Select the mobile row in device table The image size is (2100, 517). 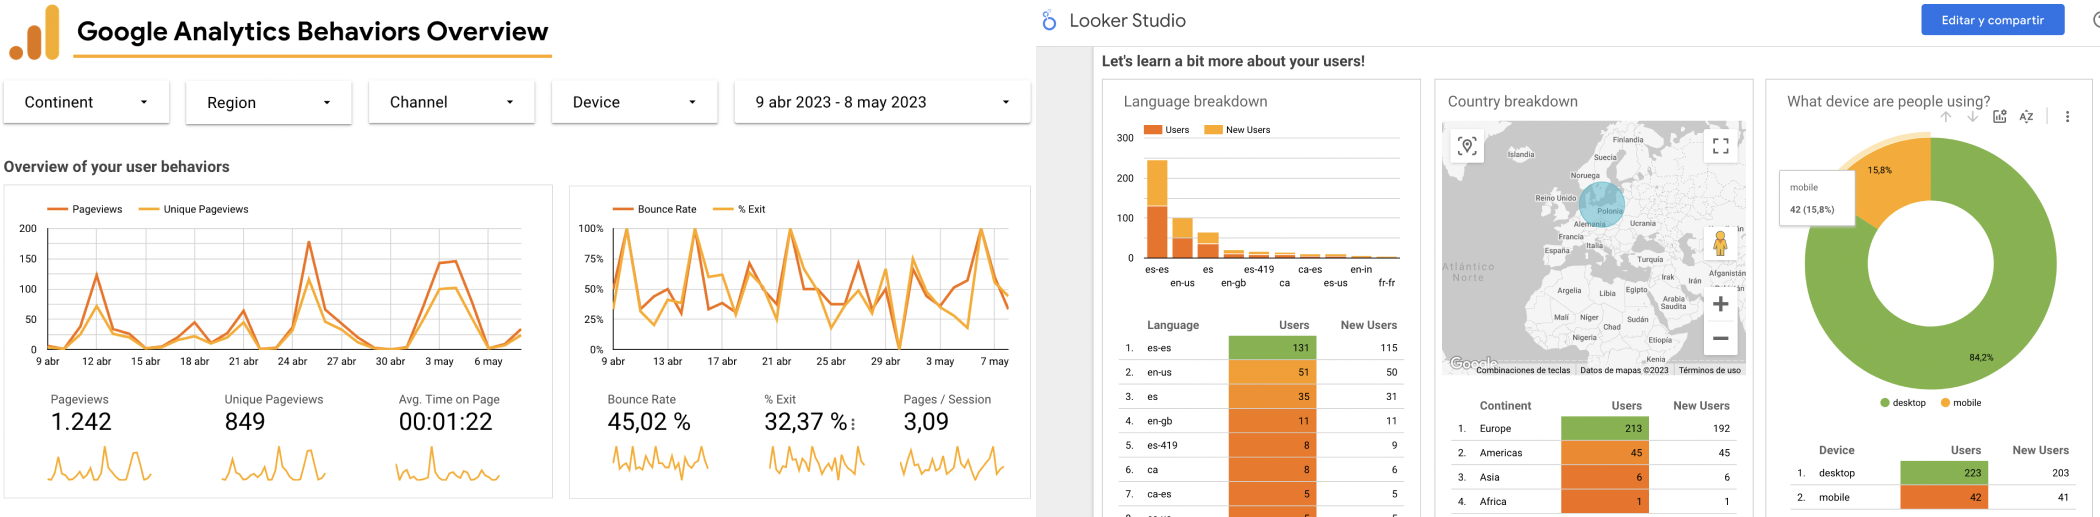[1932, 497]
